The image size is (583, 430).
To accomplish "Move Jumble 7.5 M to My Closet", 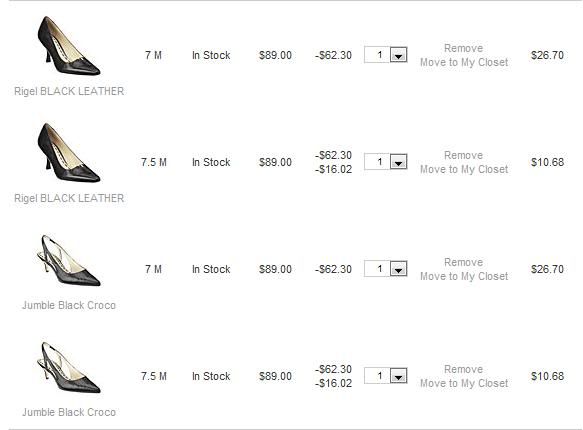I will pos(464,384).
